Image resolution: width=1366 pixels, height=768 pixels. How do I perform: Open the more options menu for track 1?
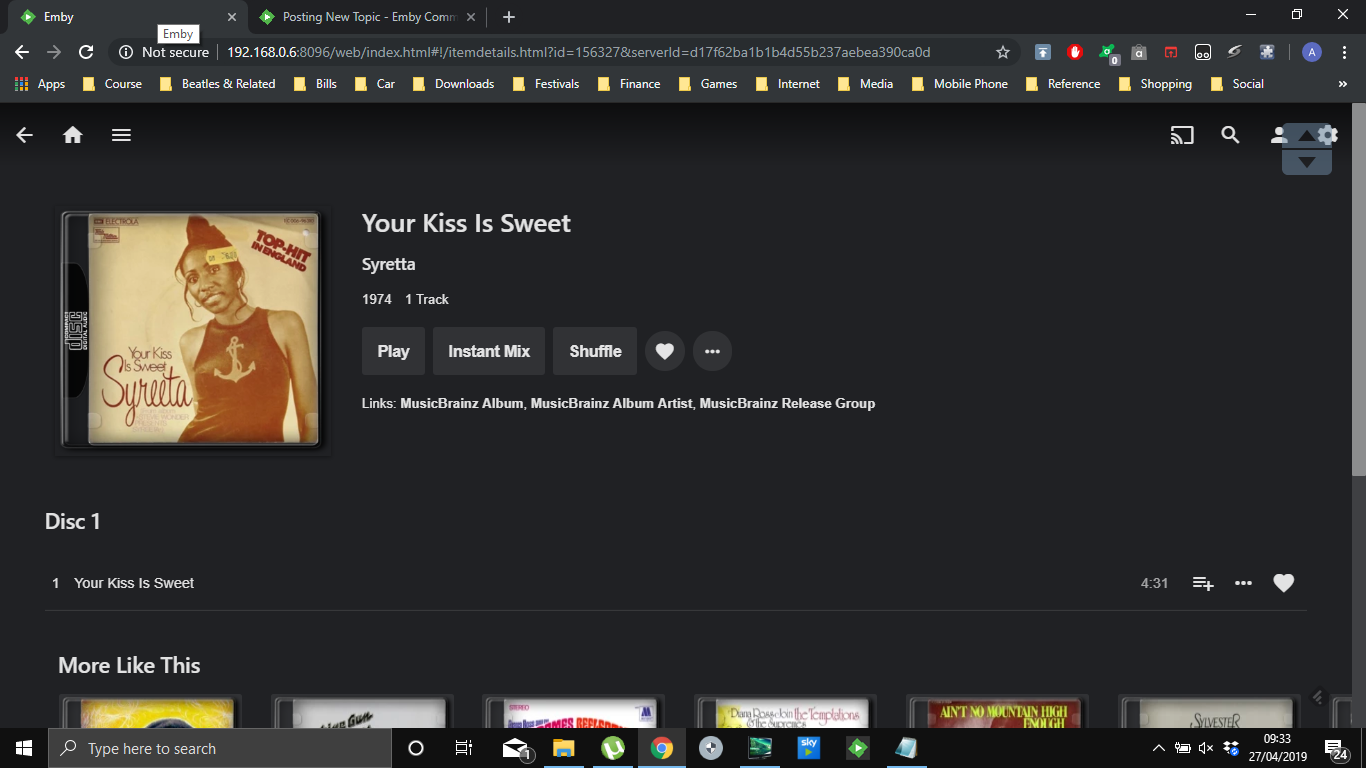point(1243,583)
